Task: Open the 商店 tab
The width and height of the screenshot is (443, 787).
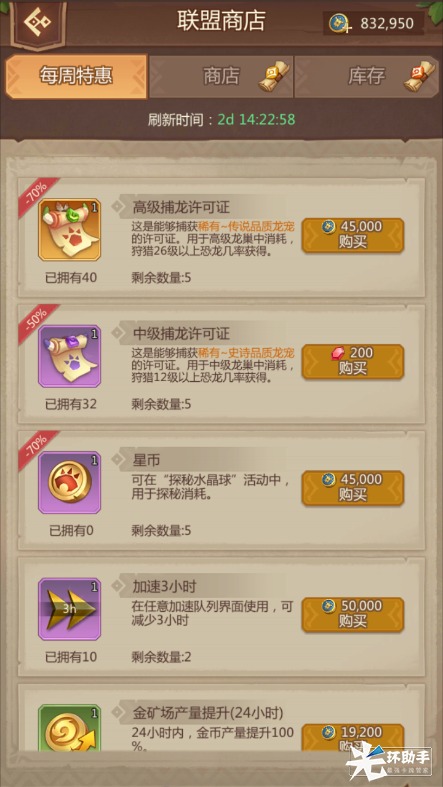Action: click(x=221, y=76)
